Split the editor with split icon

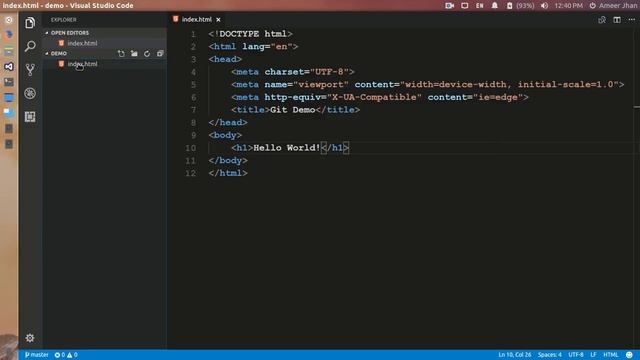point(617,20)
